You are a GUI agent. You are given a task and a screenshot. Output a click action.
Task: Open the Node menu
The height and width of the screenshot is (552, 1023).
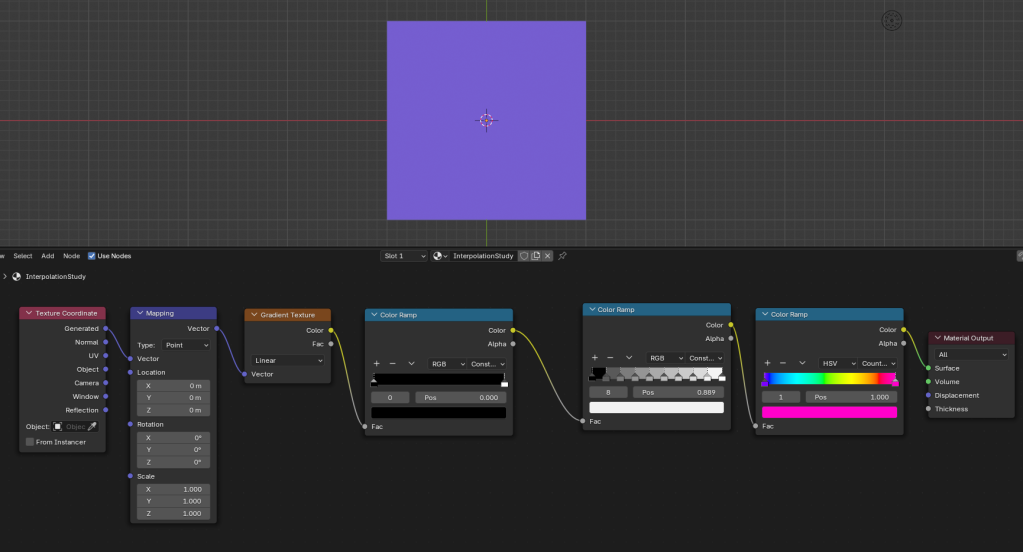72,256
